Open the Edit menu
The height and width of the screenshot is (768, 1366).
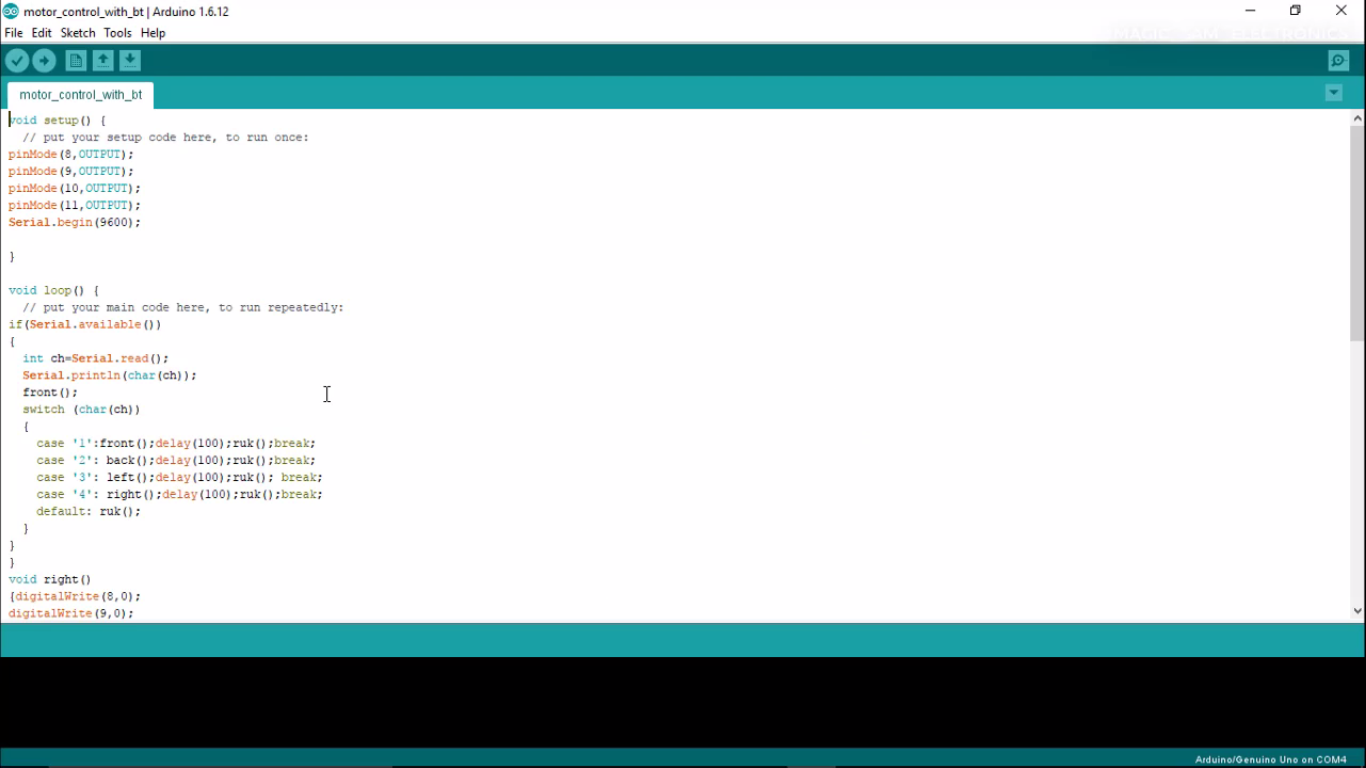point(41,33)
